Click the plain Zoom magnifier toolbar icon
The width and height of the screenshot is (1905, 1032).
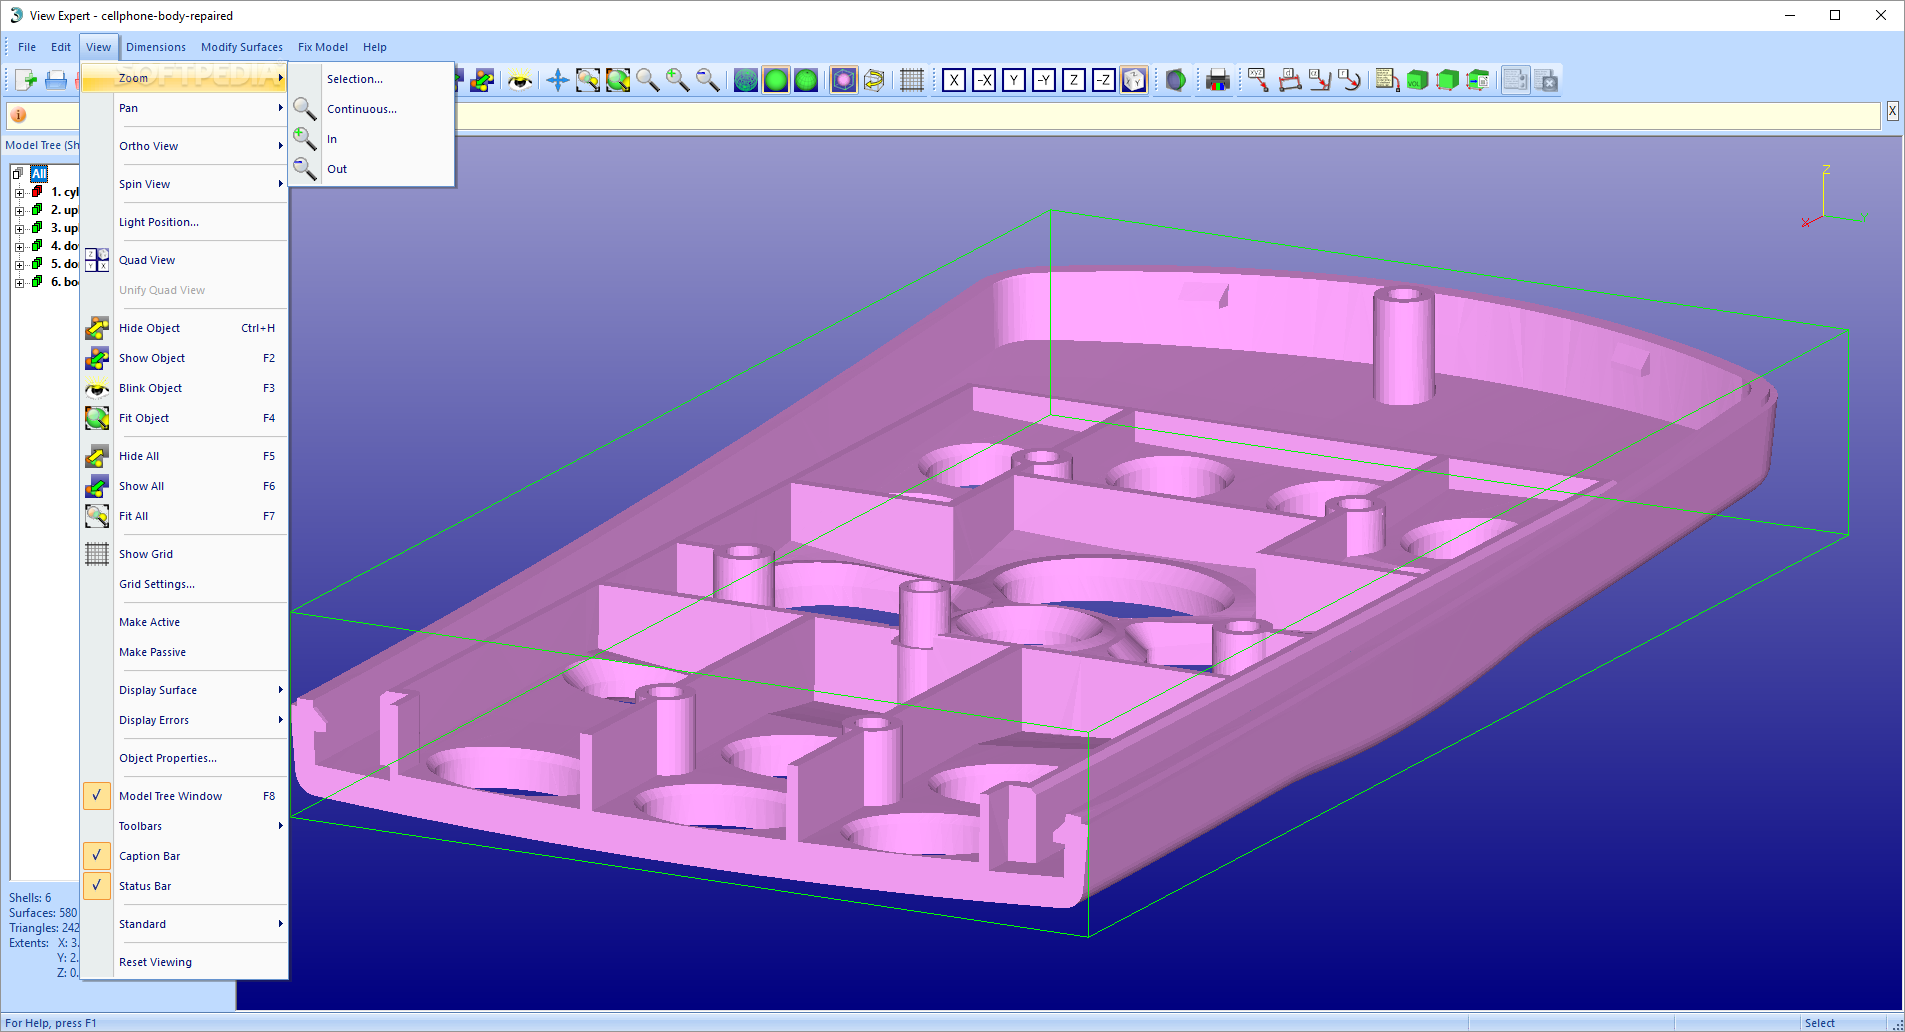648,80
